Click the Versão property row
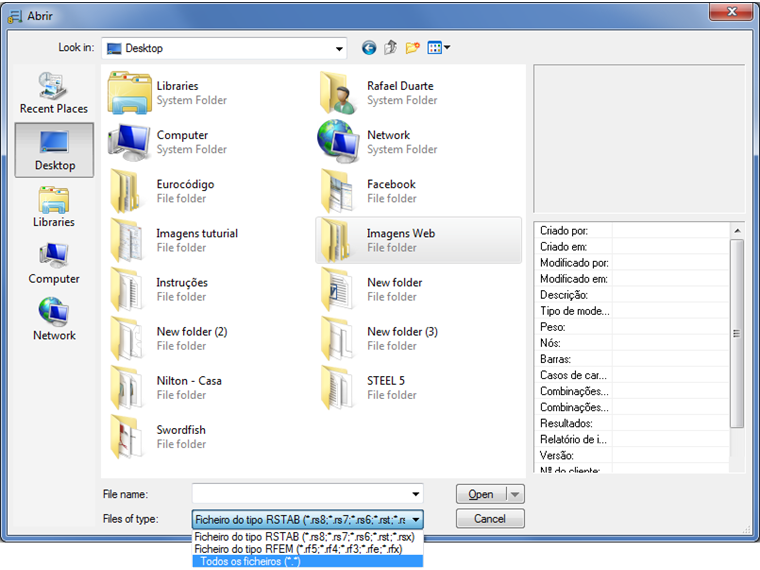 [633, 455]
